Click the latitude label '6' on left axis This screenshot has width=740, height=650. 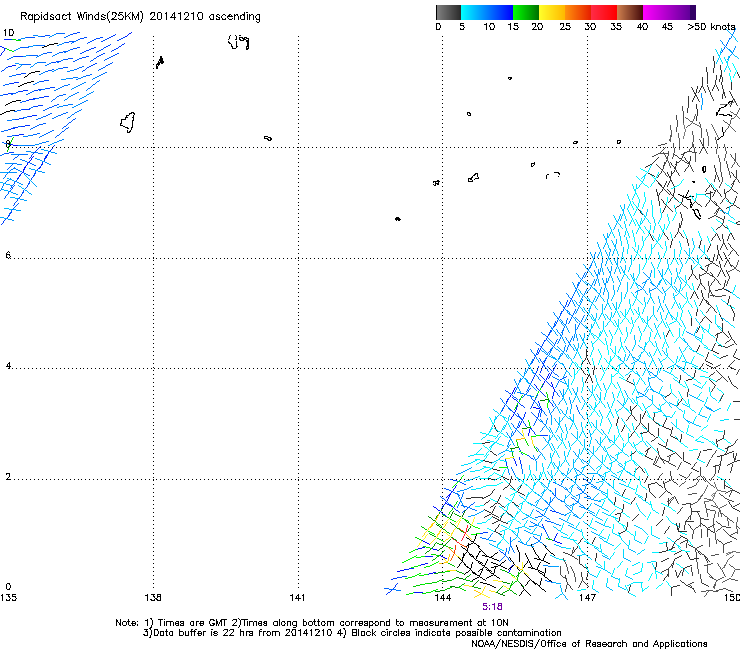point(8,255)
